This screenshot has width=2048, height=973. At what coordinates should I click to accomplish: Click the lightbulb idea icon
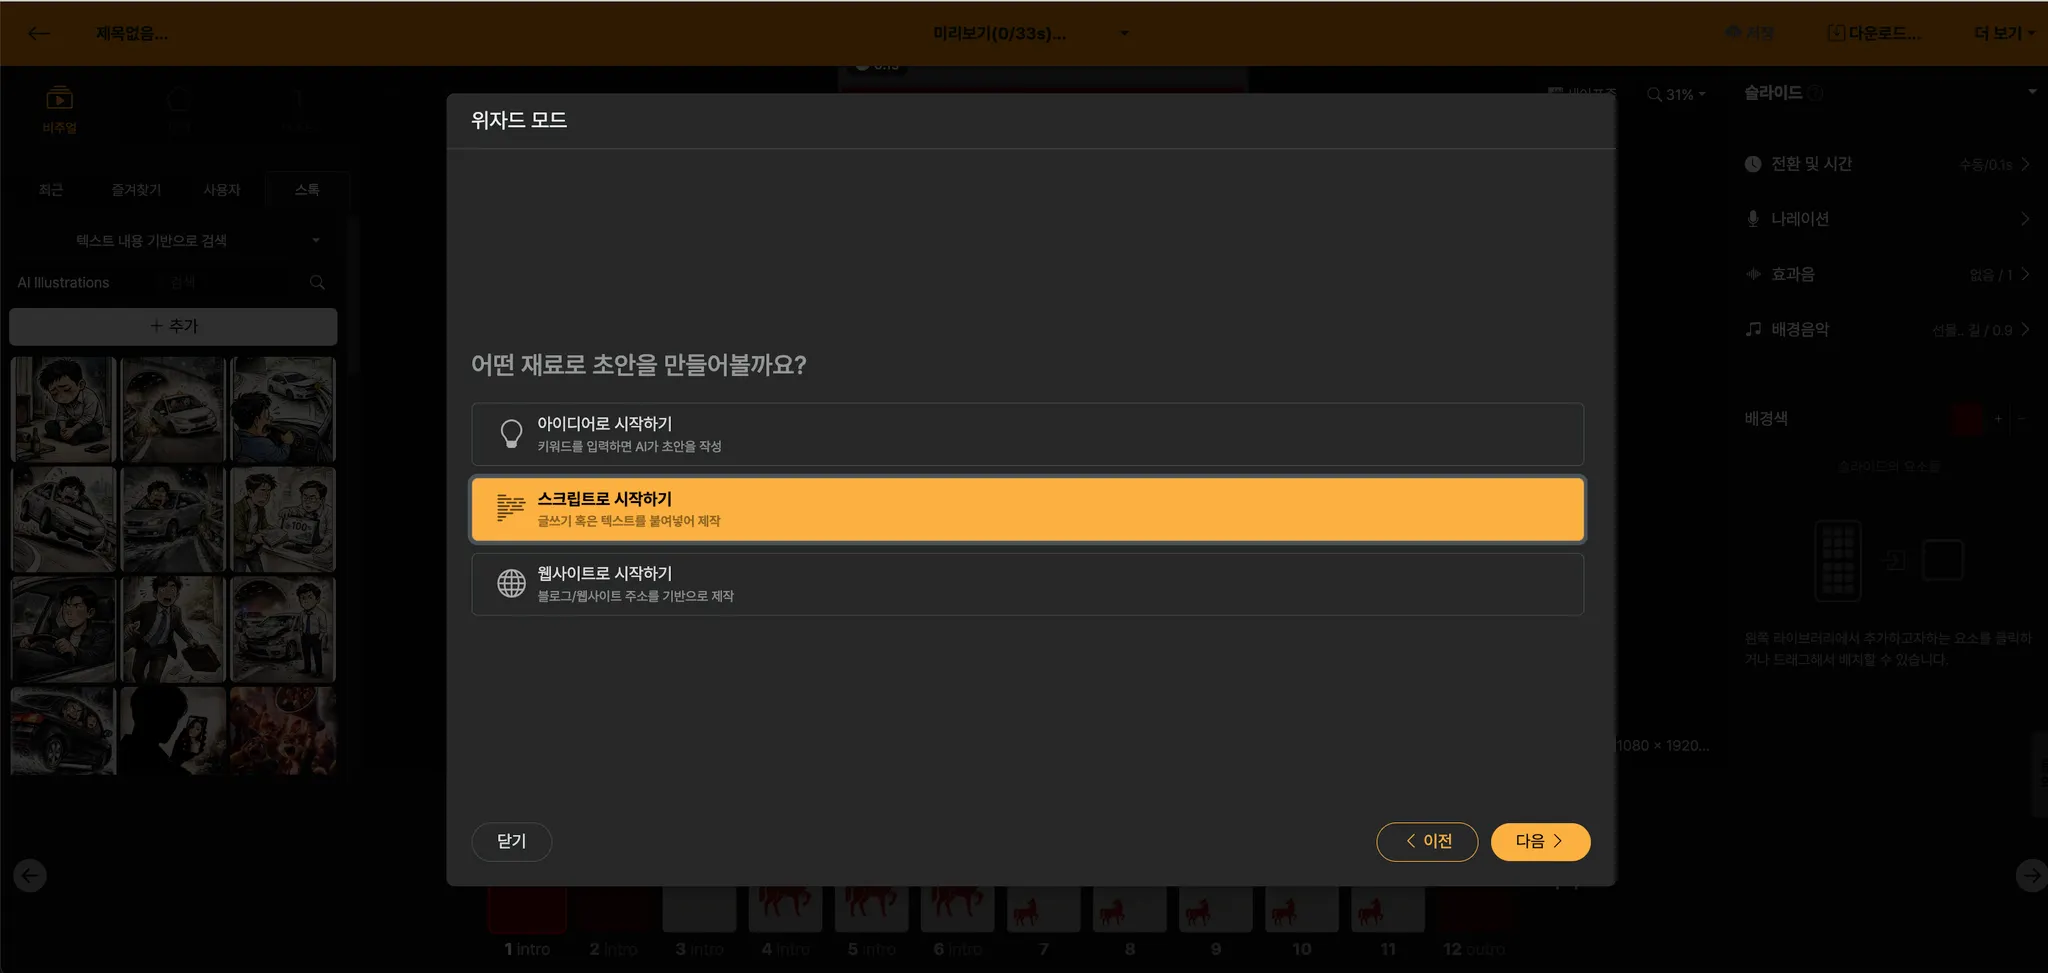pos(511,434)
